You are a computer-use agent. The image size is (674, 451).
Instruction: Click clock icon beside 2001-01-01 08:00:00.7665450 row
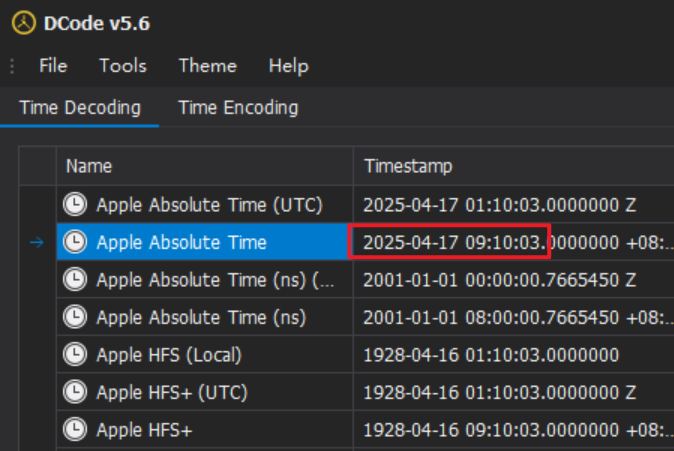75,317
